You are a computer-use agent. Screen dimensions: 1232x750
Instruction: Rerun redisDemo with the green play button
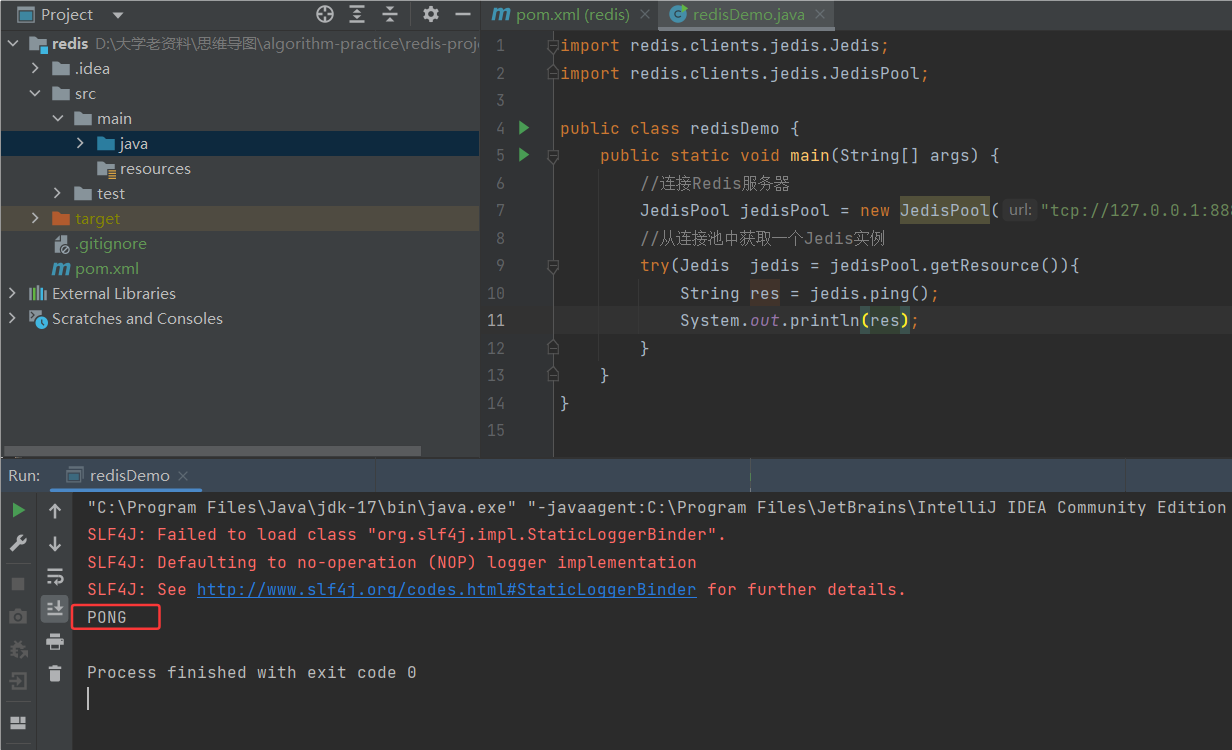point(18,510)
